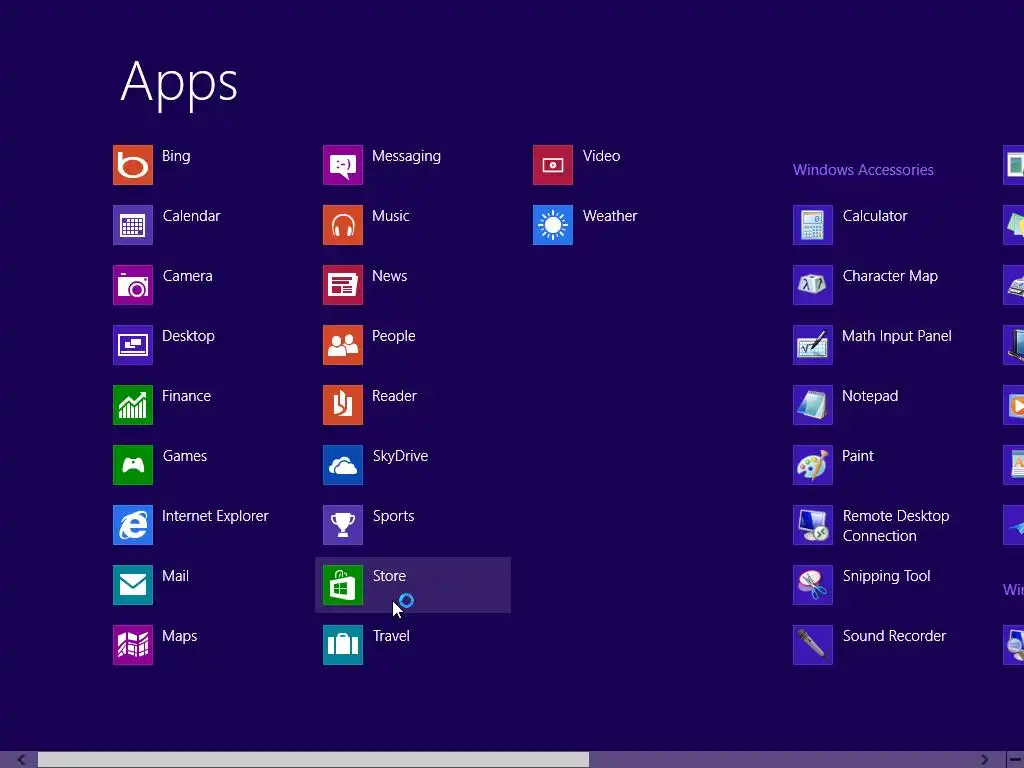
Task: Open the Maps app icon
Action: (133, 645)
